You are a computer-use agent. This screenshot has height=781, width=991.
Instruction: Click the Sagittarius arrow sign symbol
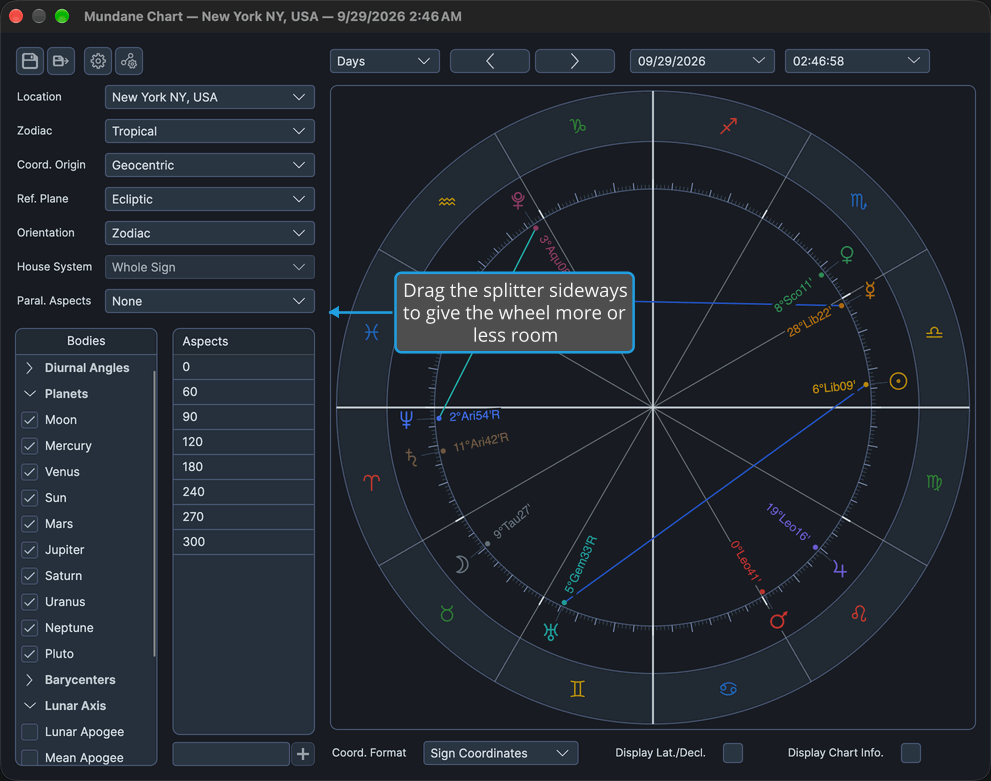coord(729,126)
